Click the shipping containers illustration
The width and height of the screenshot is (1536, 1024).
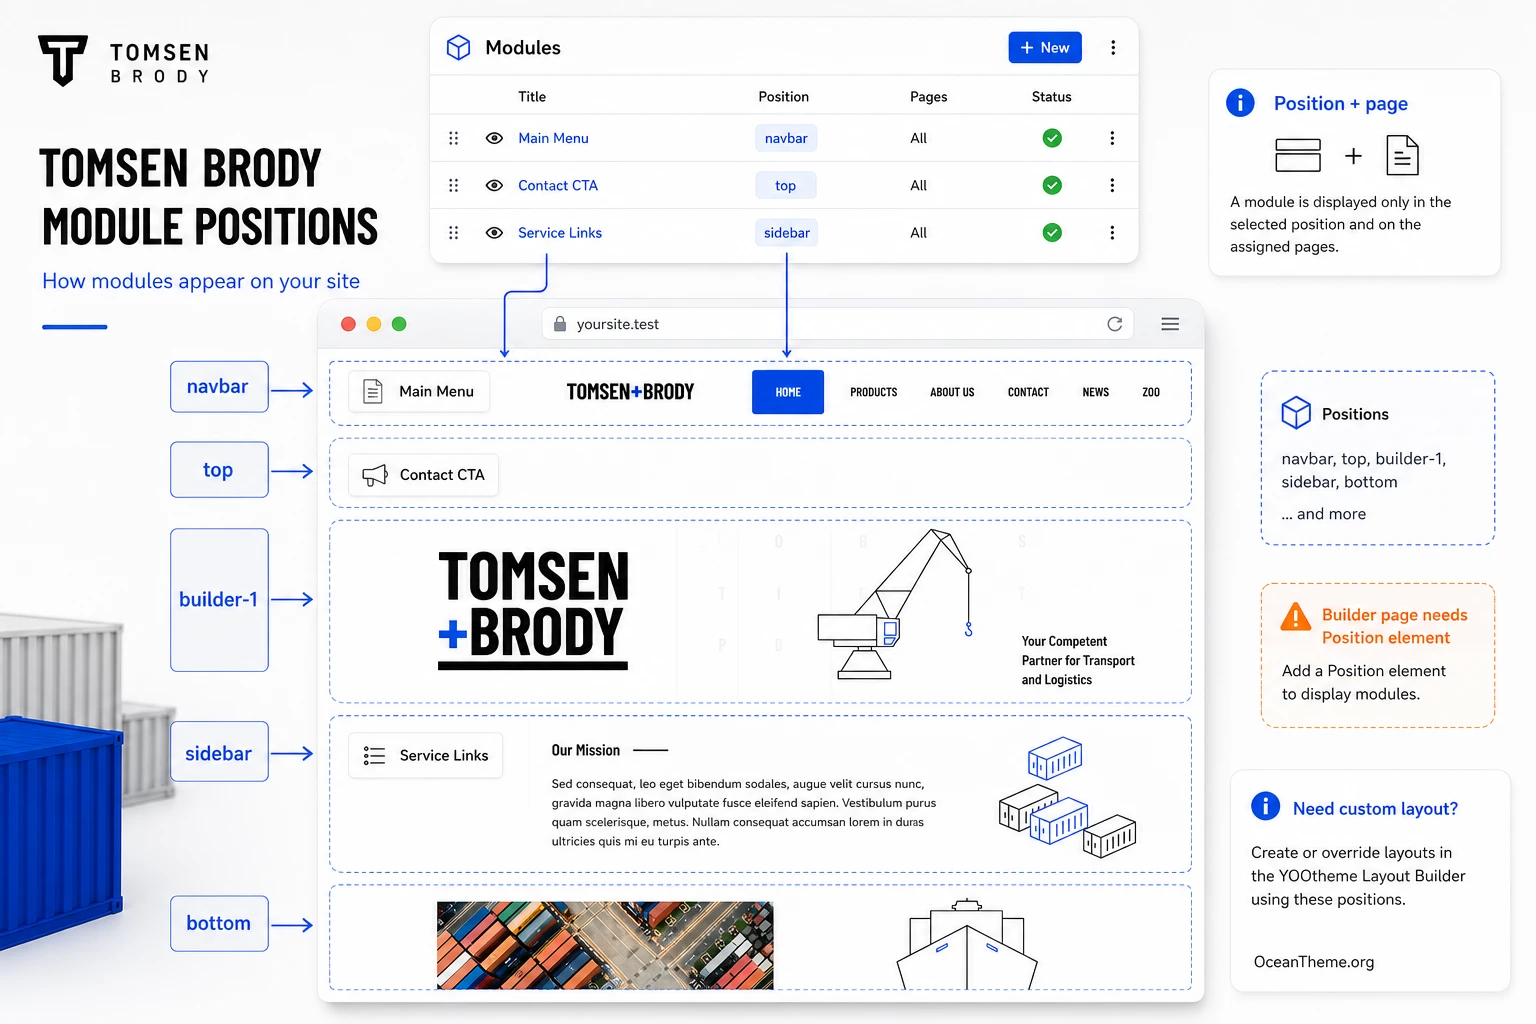[x=1067, y=797]
